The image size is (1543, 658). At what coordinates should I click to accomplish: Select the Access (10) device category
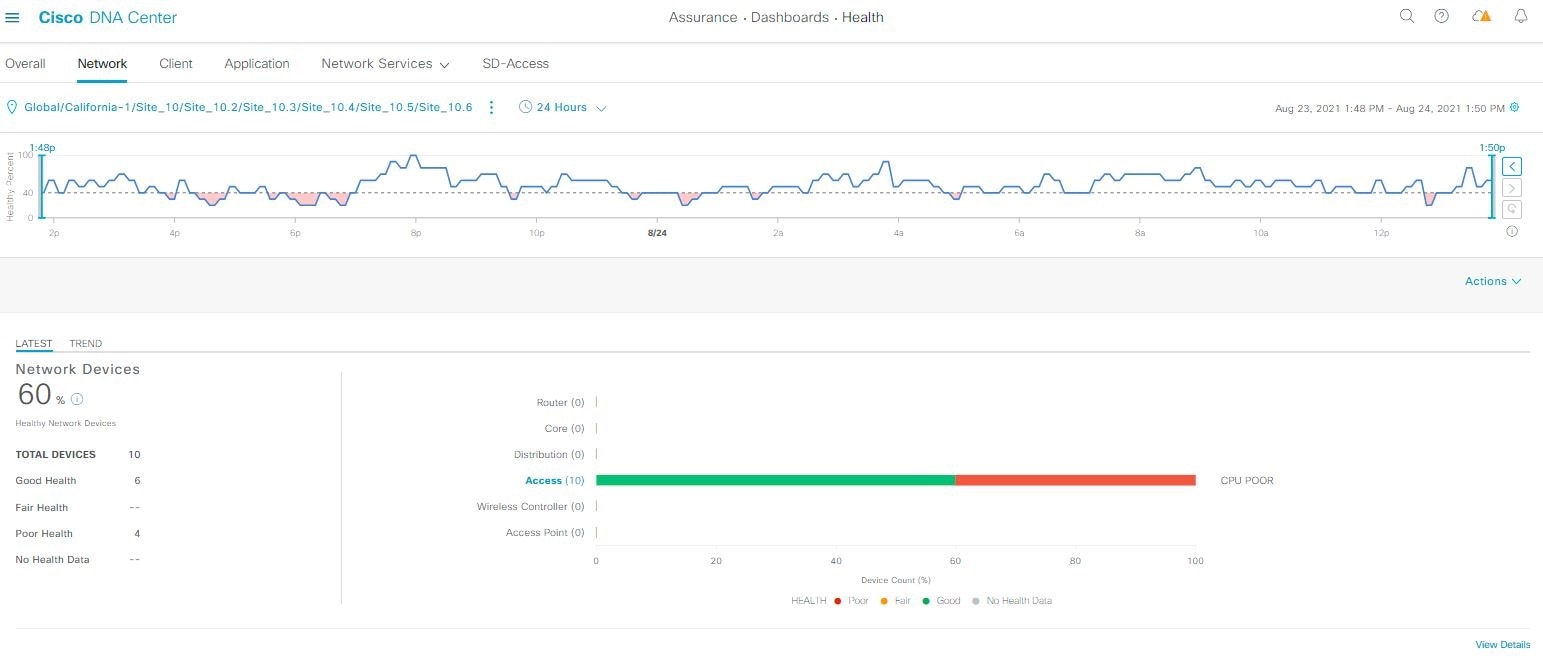click(554, 480)
